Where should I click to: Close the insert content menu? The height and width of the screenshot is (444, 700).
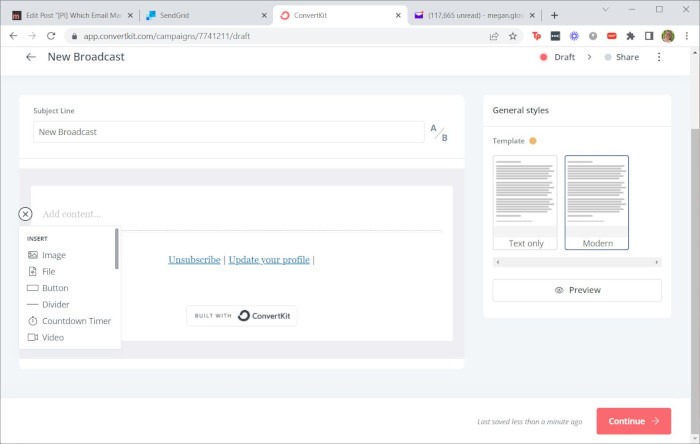(x=25, y=214)
